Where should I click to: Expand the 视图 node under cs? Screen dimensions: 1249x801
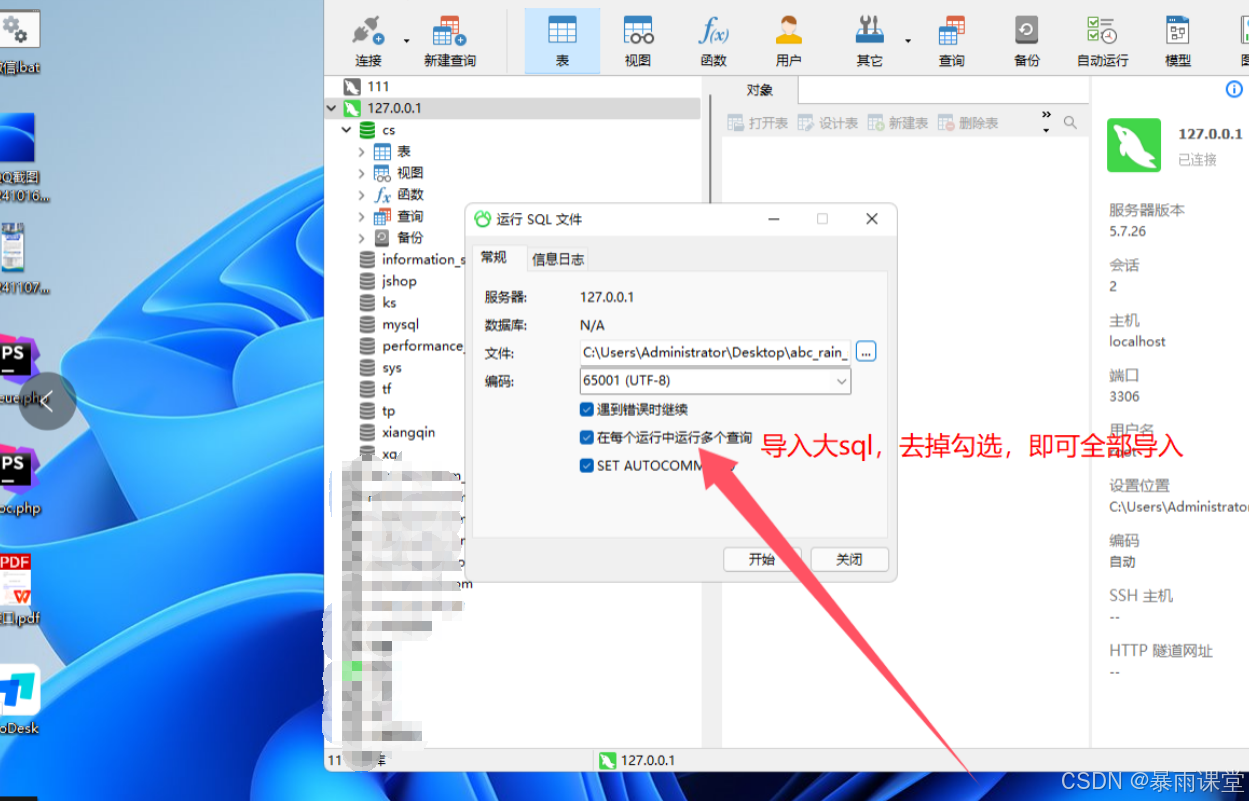click(362, 173)
